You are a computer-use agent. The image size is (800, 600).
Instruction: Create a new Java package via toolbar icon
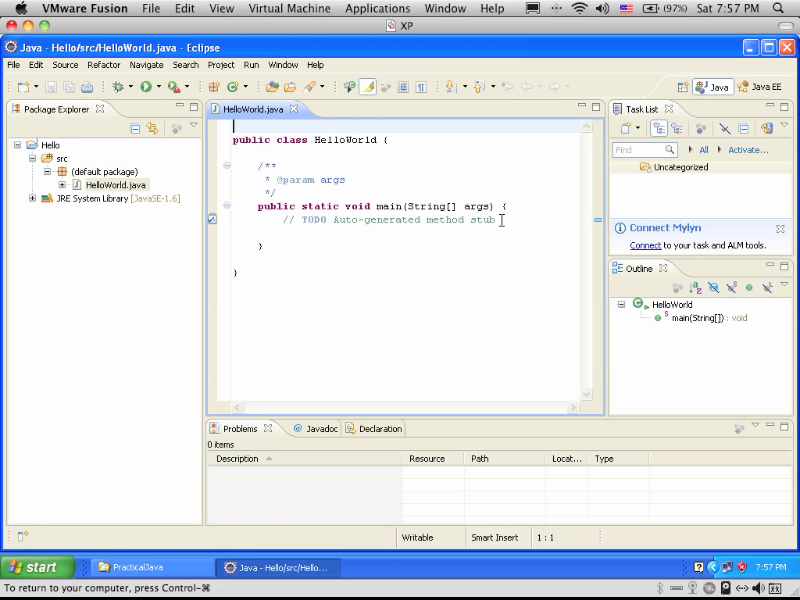click(214, 87)
